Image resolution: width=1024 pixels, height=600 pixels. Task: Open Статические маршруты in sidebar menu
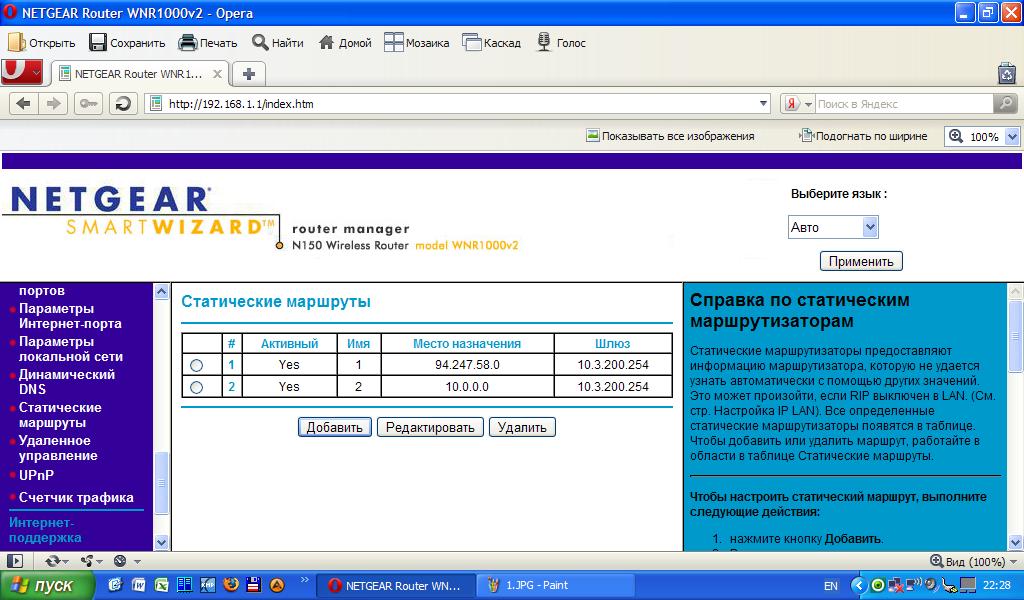[60, 415]
